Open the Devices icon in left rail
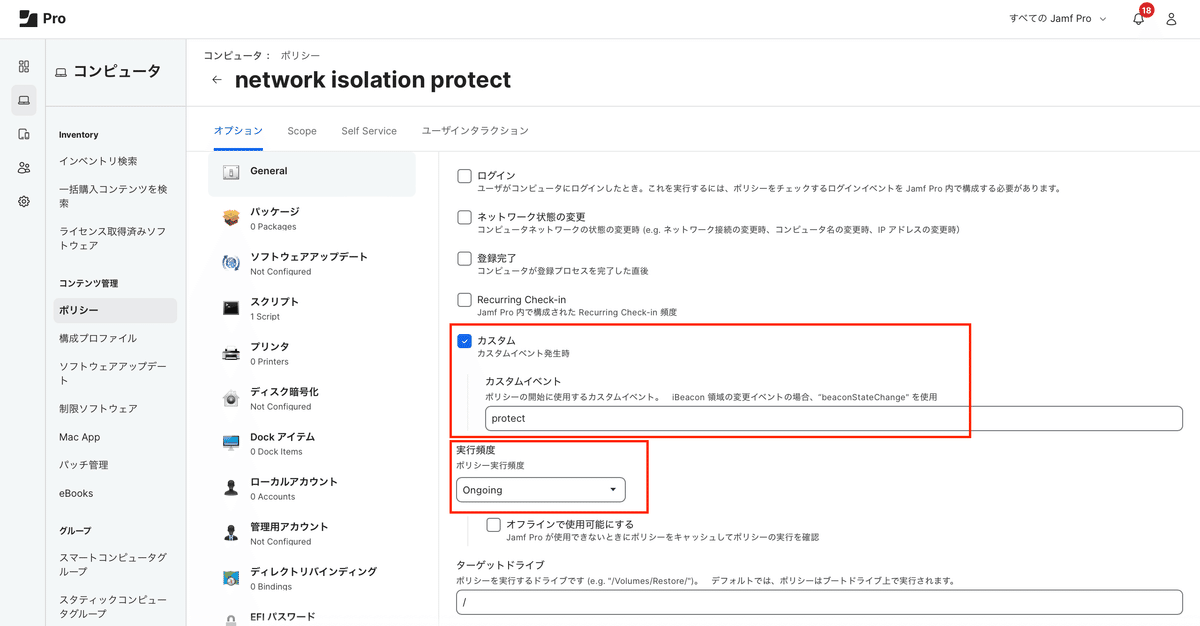This screenshot has height=626, width=1200. coord(24,134)
